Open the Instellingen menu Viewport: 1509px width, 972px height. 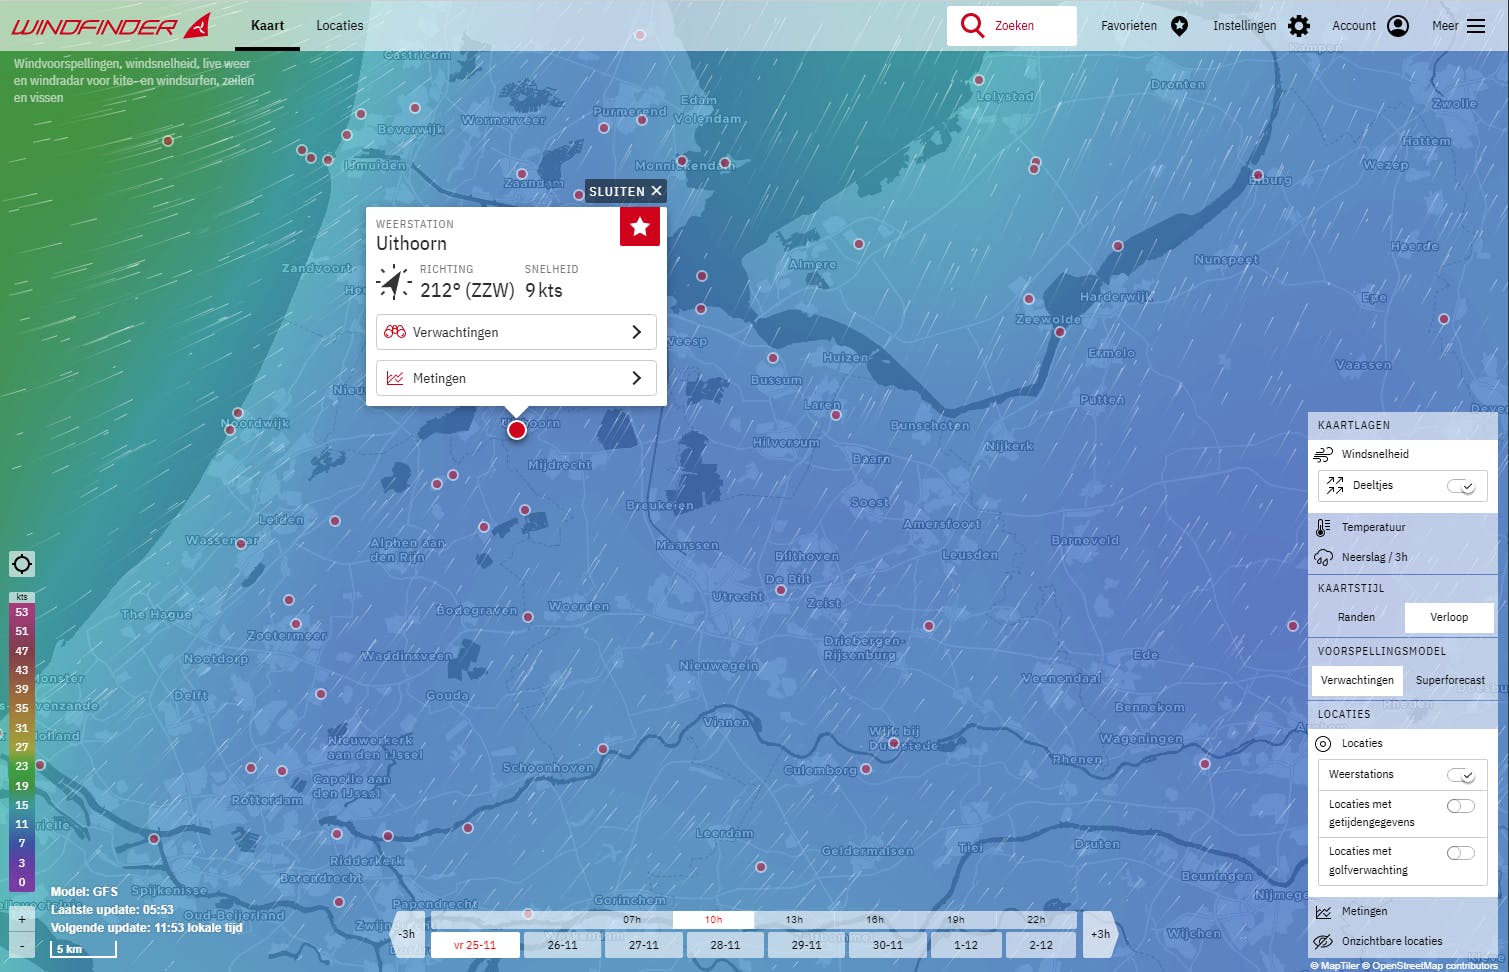1260,26
